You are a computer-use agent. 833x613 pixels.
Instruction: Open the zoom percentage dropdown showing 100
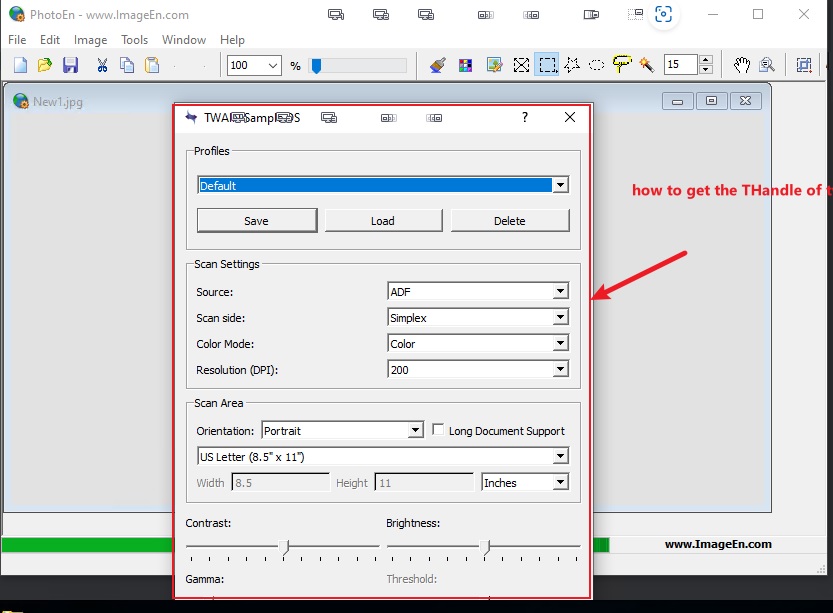[273, 65]
